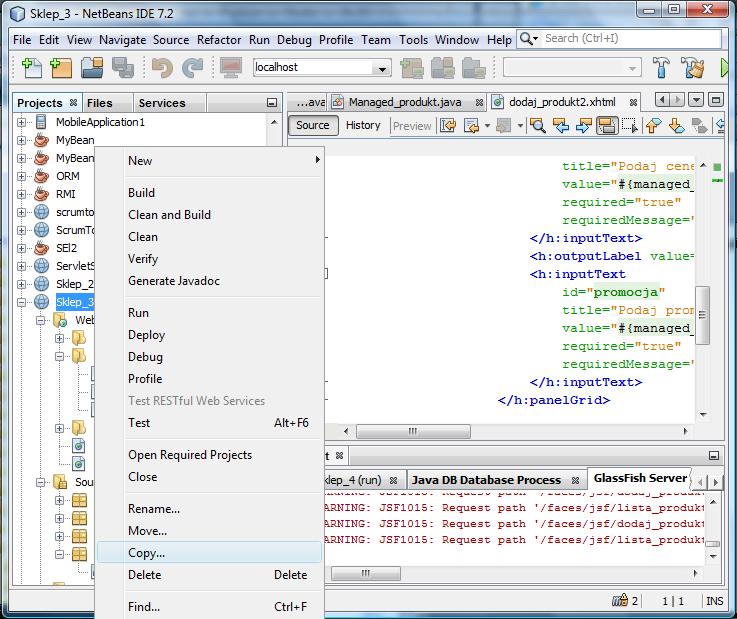737x619 pixels.
Task: Open the Source menu
Action: pos(171,40)
